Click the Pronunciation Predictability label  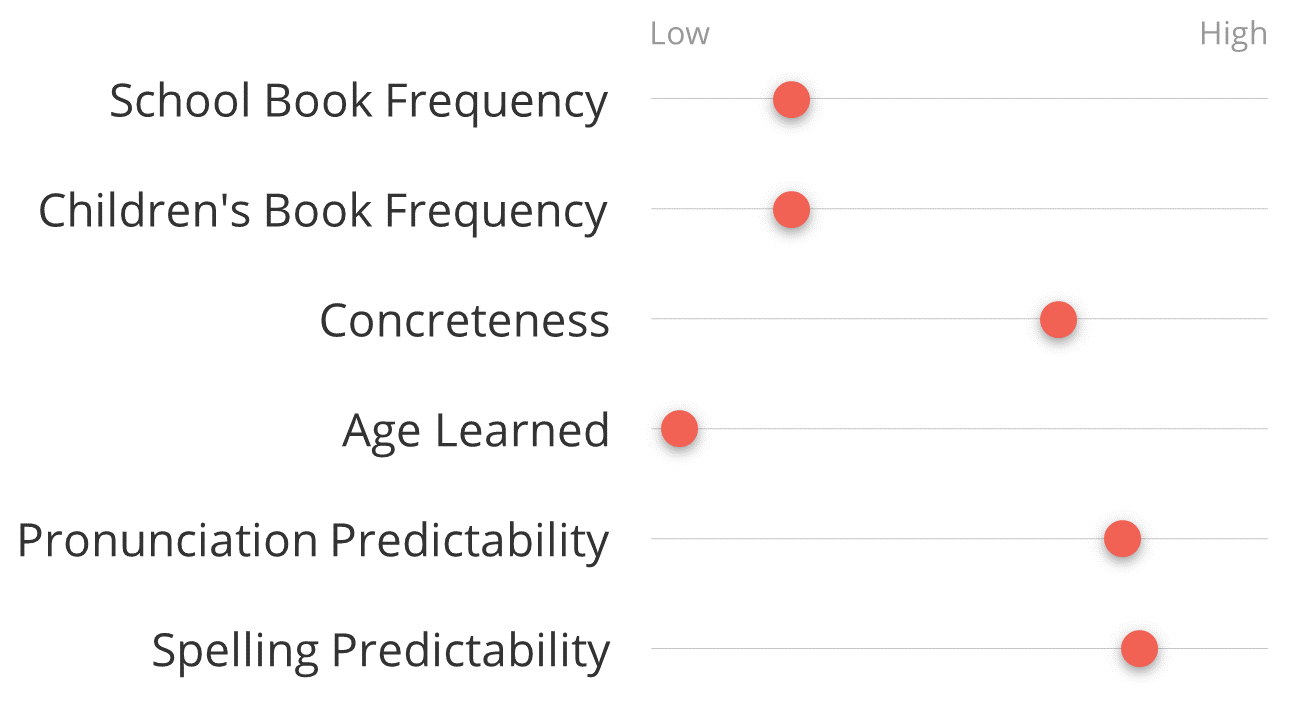[313, 541]
